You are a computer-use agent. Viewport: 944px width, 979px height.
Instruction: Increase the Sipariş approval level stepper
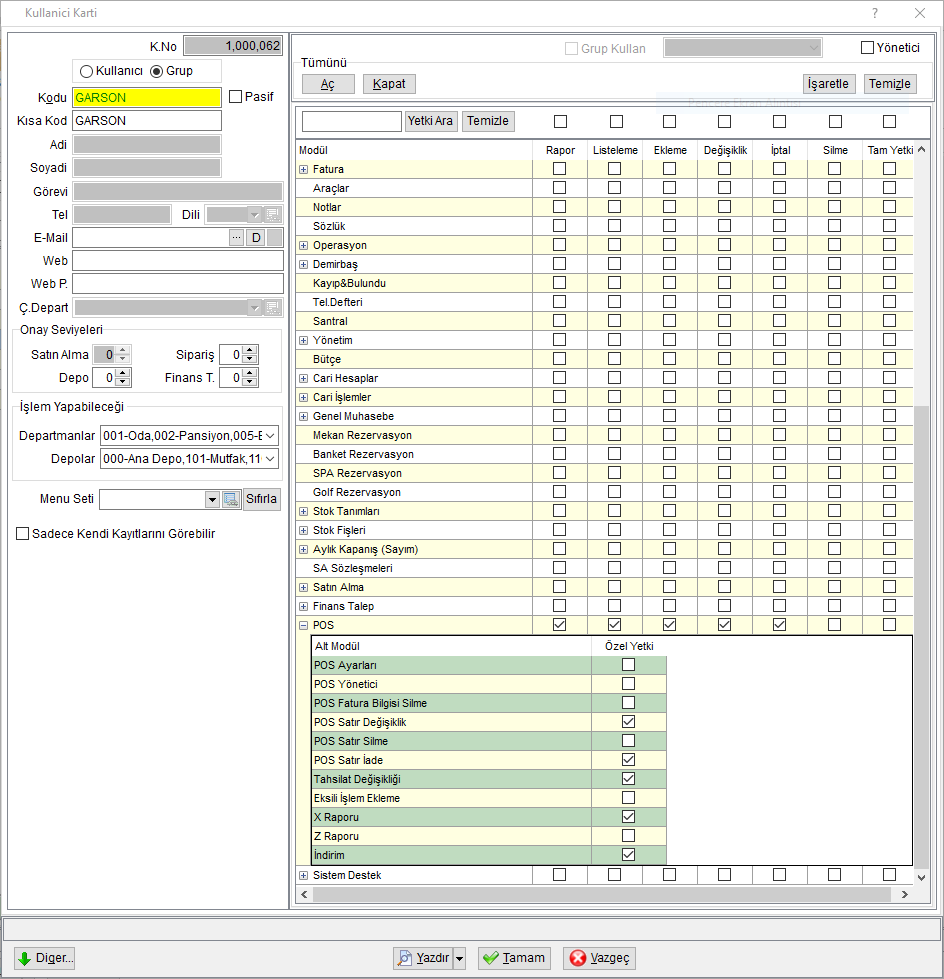250,350
